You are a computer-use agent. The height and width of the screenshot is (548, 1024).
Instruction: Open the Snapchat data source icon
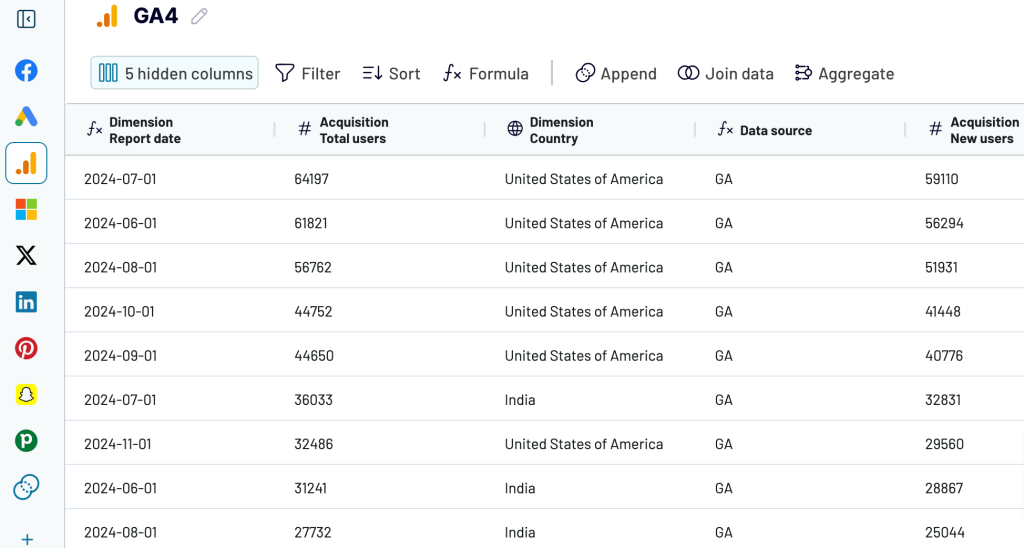[x=26, y=394]
